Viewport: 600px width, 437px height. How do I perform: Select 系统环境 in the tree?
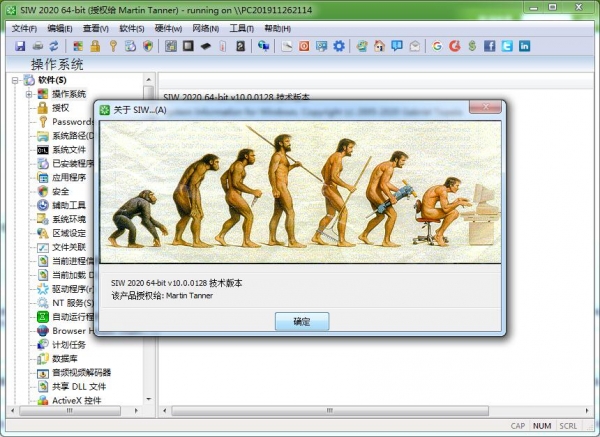(x=69, y=219)
